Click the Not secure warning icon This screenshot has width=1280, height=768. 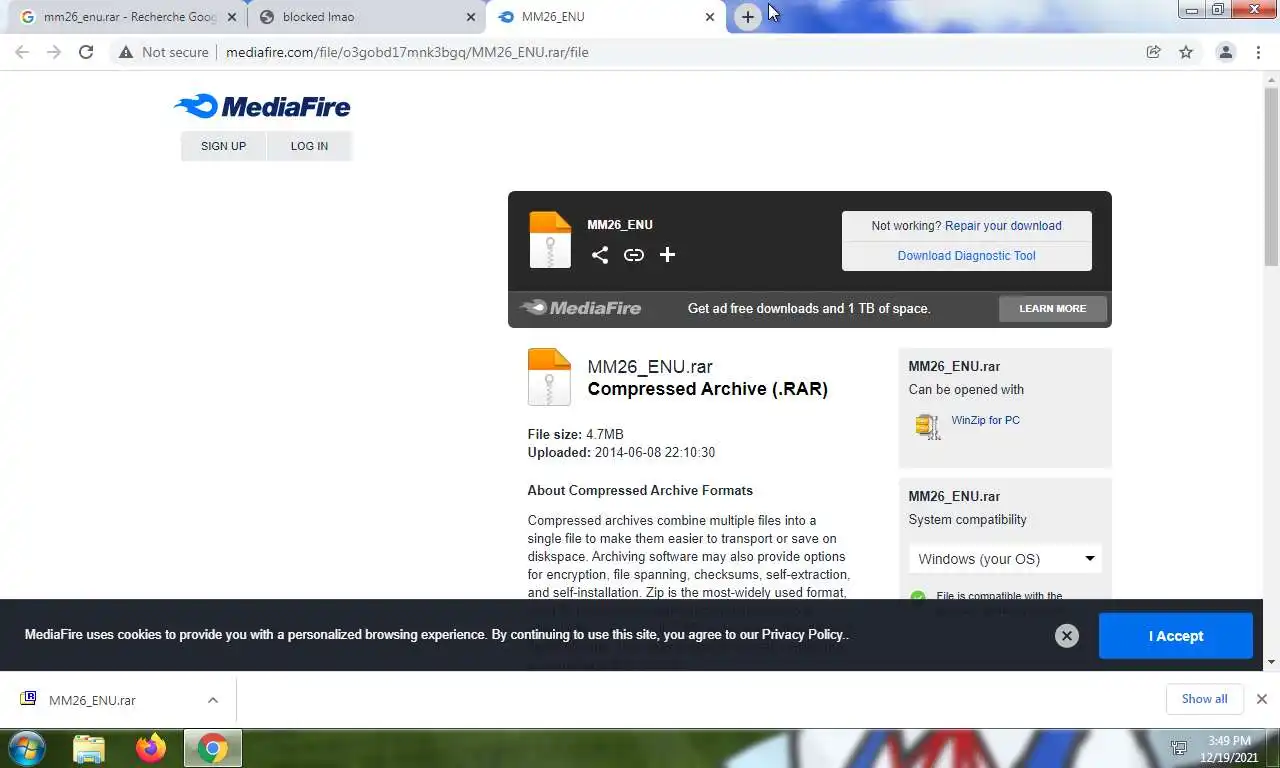tap(126, 52)
